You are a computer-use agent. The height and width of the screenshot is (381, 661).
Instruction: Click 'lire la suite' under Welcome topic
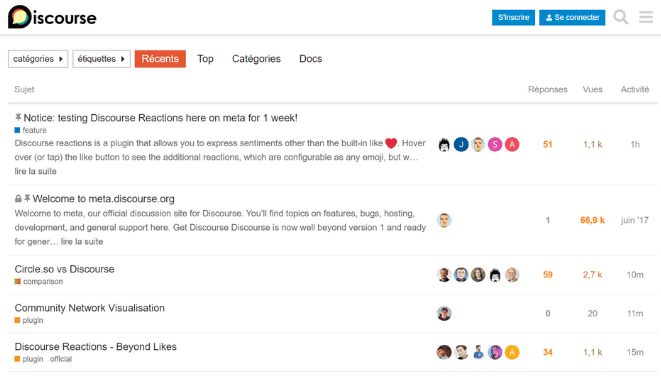82,241
